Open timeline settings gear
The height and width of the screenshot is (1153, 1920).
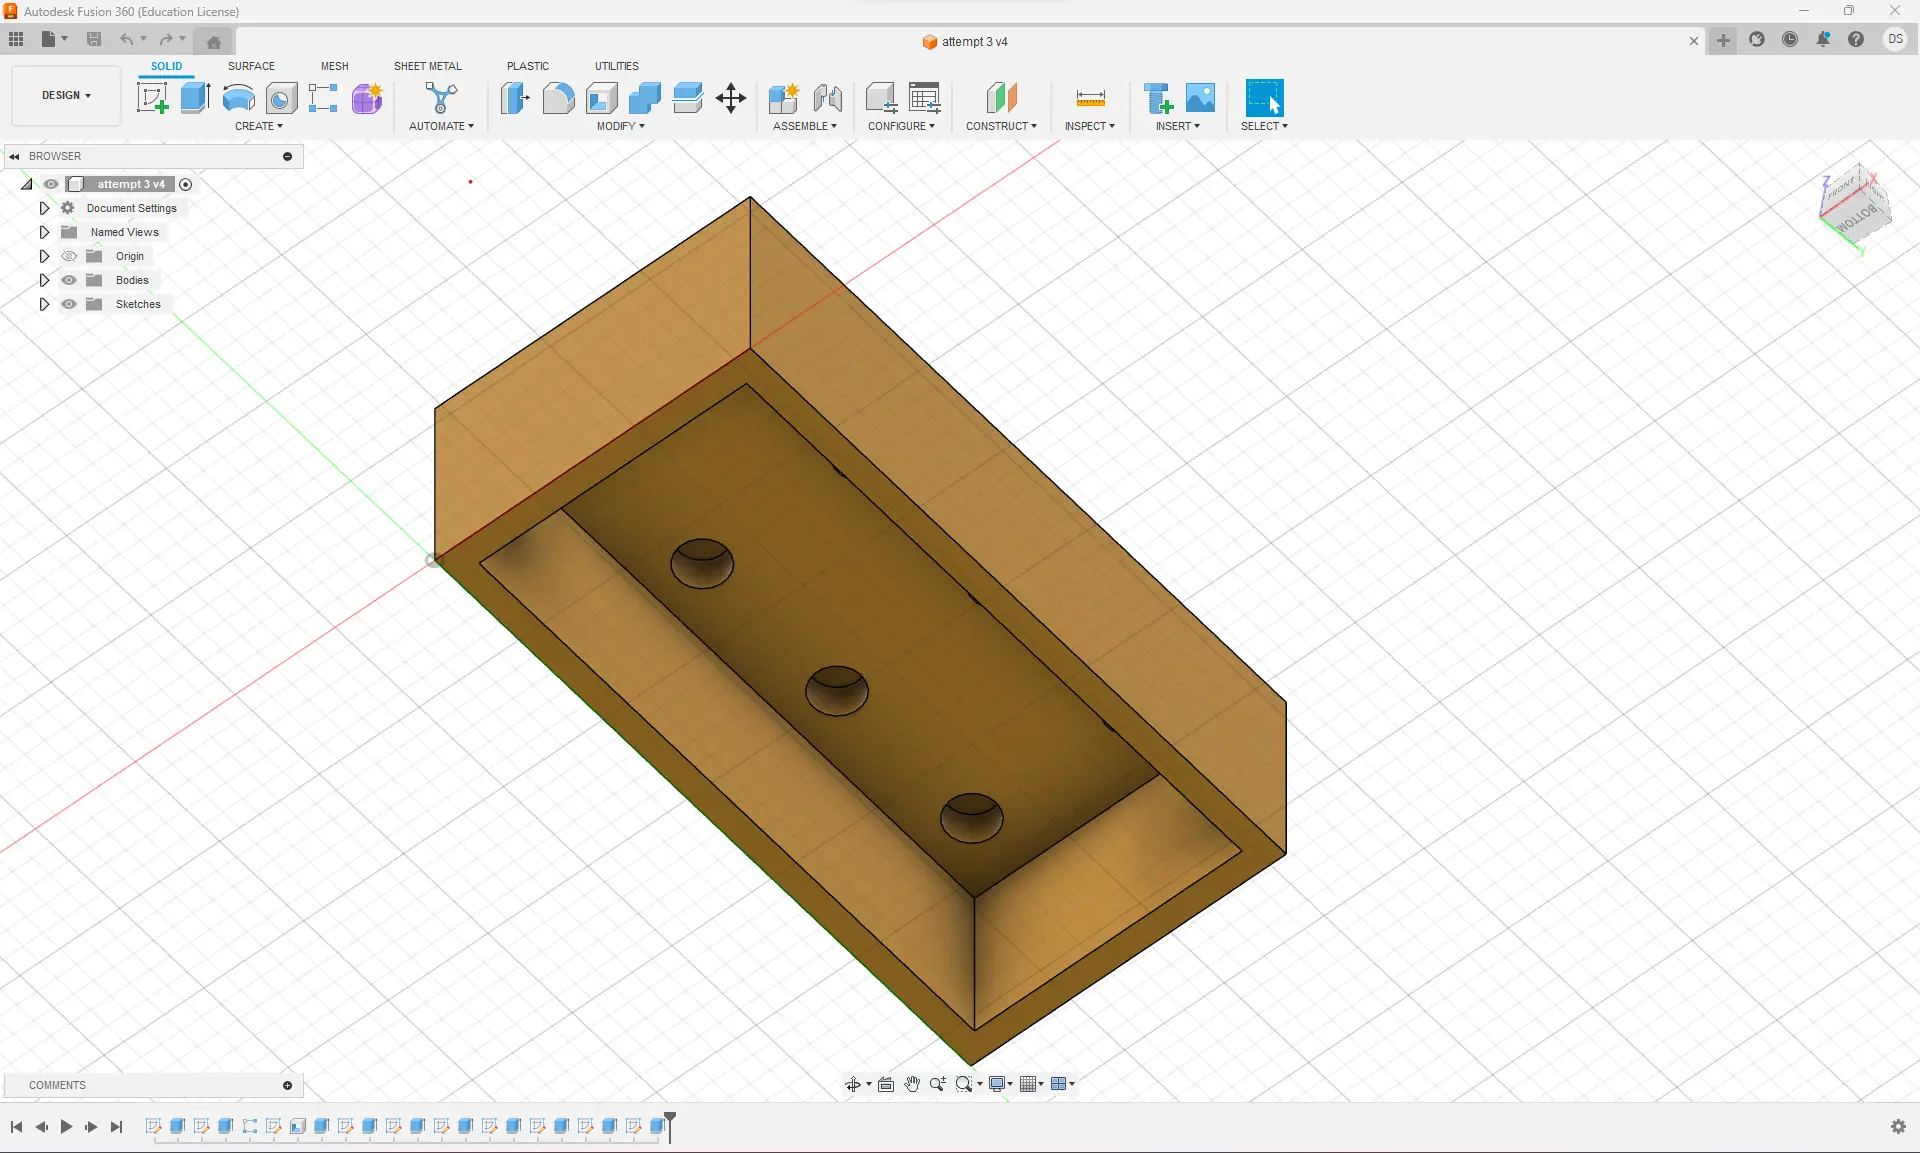1898,1127
